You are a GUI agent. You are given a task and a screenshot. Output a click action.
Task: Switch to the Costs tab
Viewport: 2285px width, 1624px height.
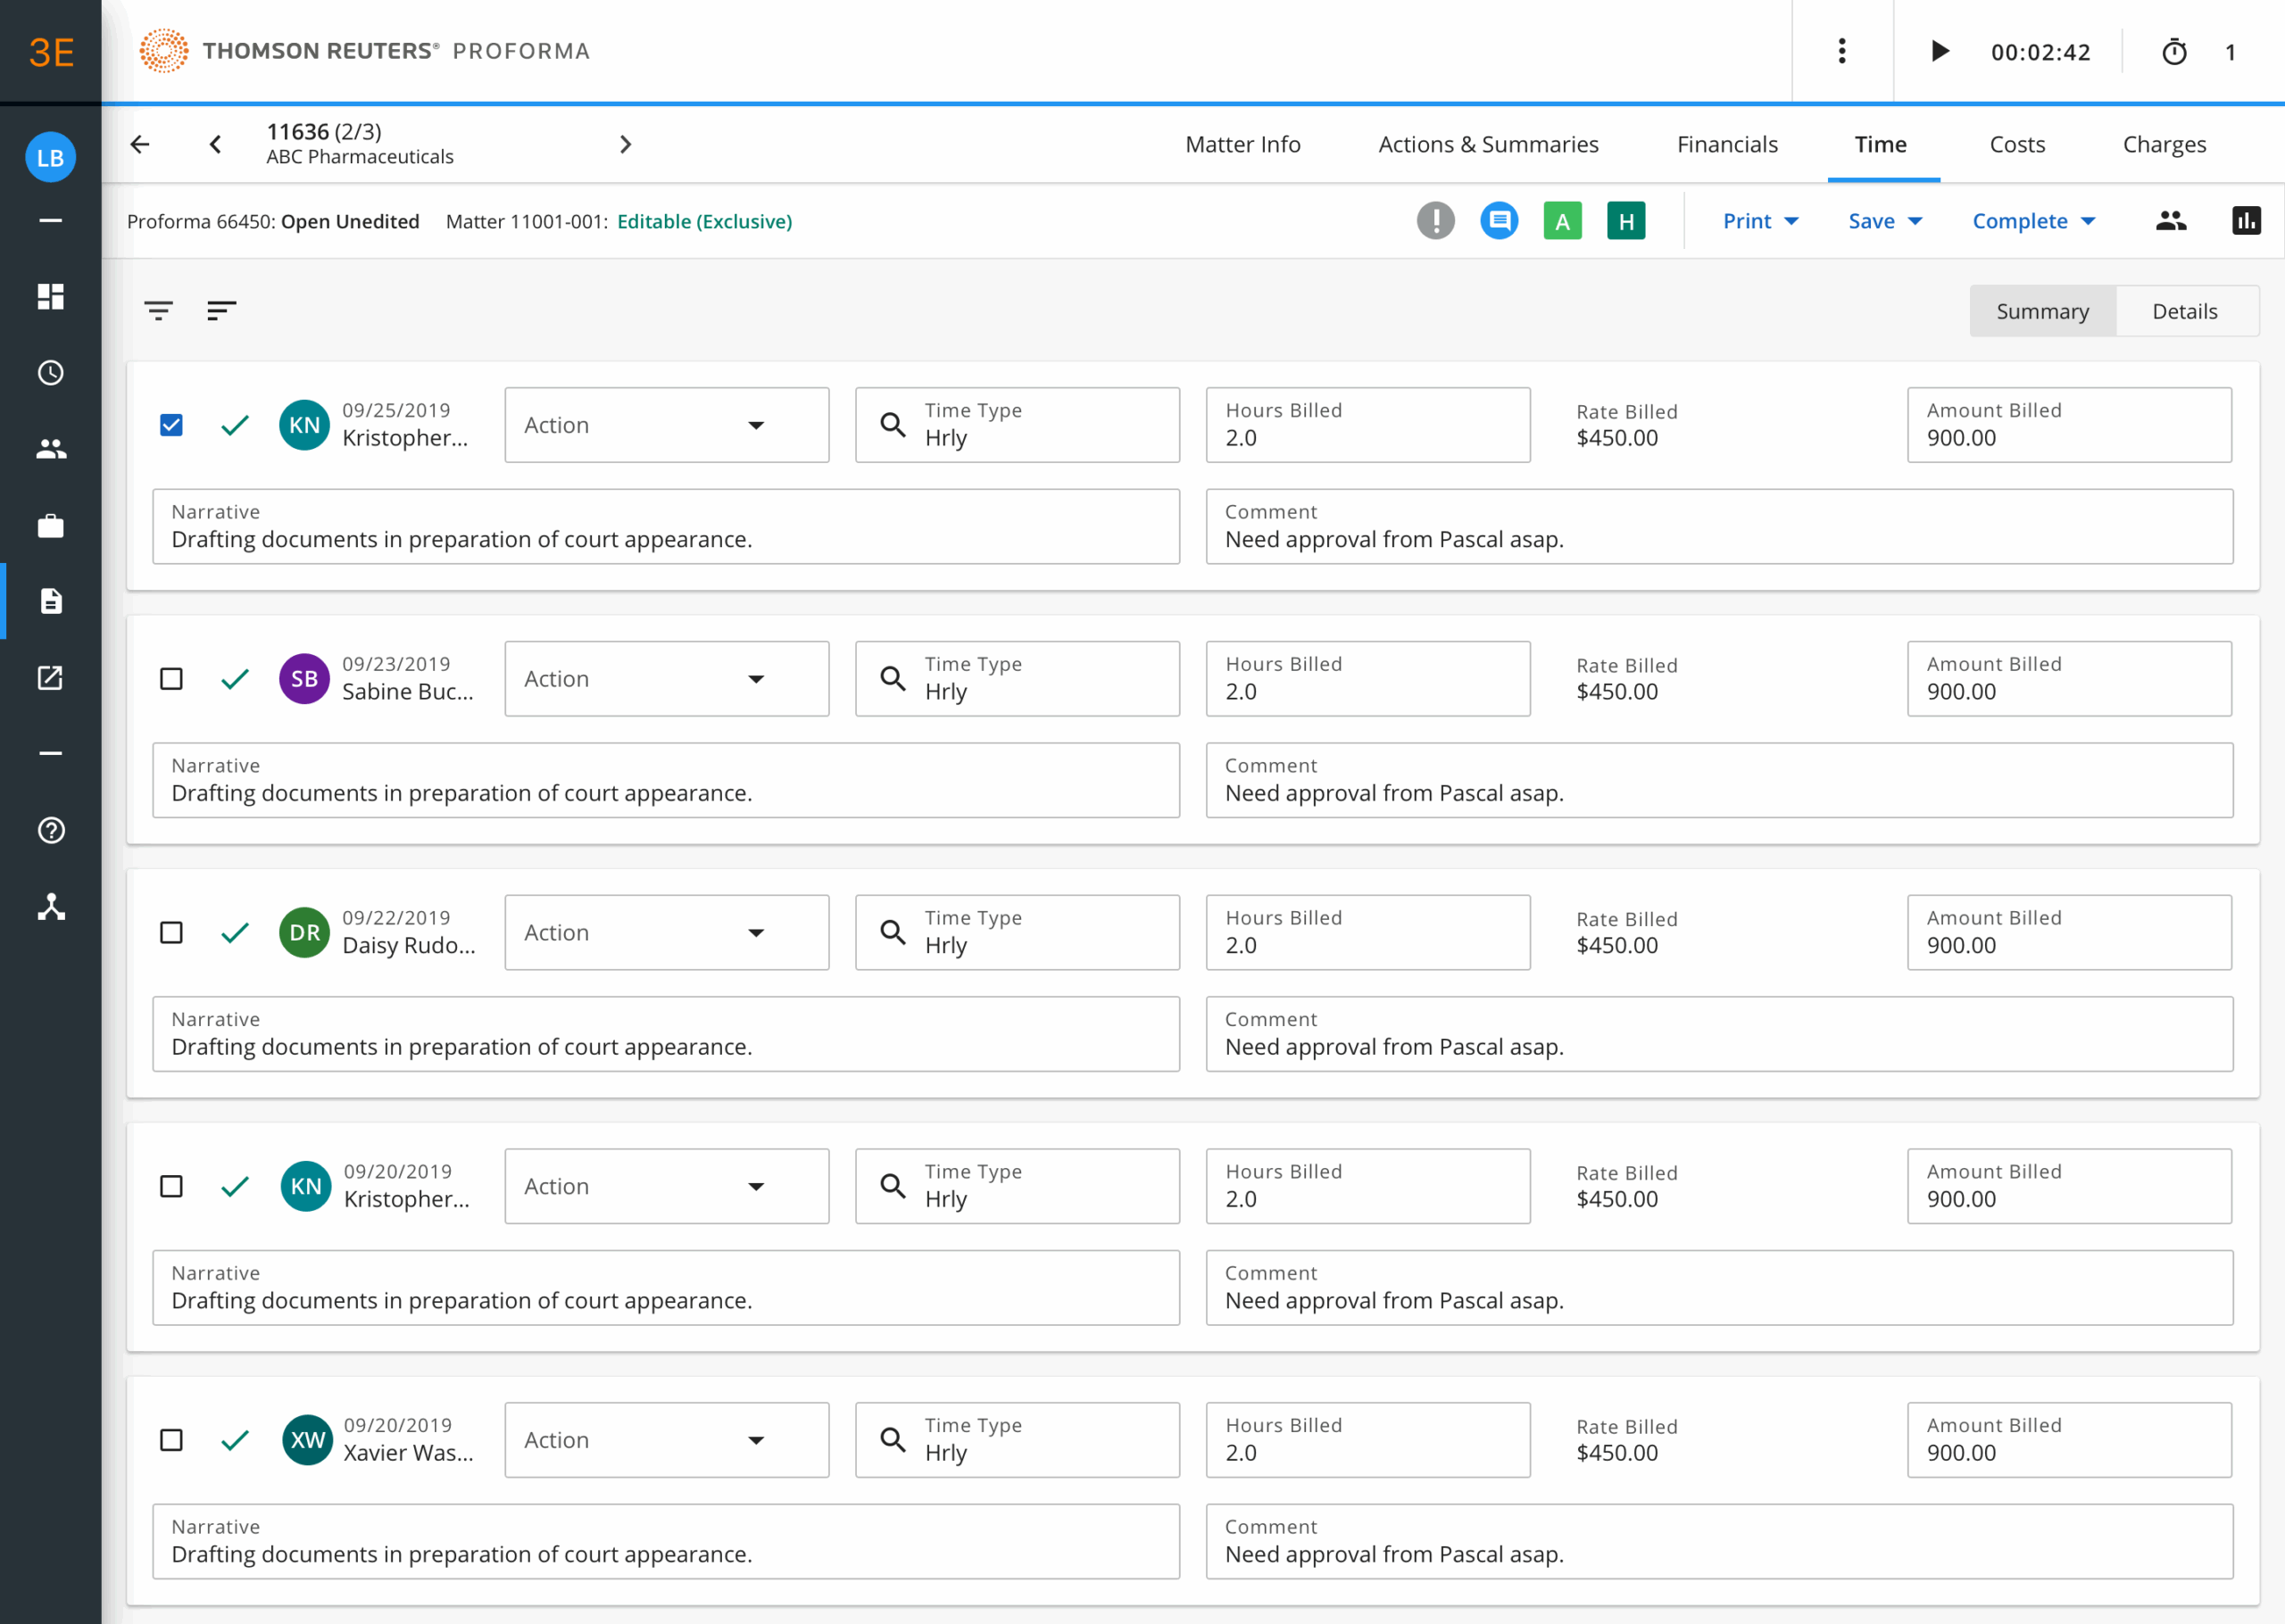click(x=2016, y=145)
